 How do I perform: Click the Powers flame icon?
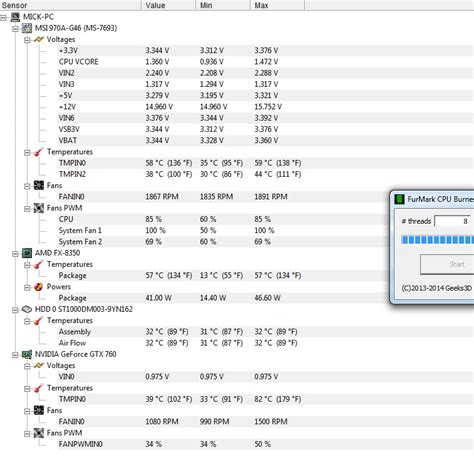(x=39, y=287)
